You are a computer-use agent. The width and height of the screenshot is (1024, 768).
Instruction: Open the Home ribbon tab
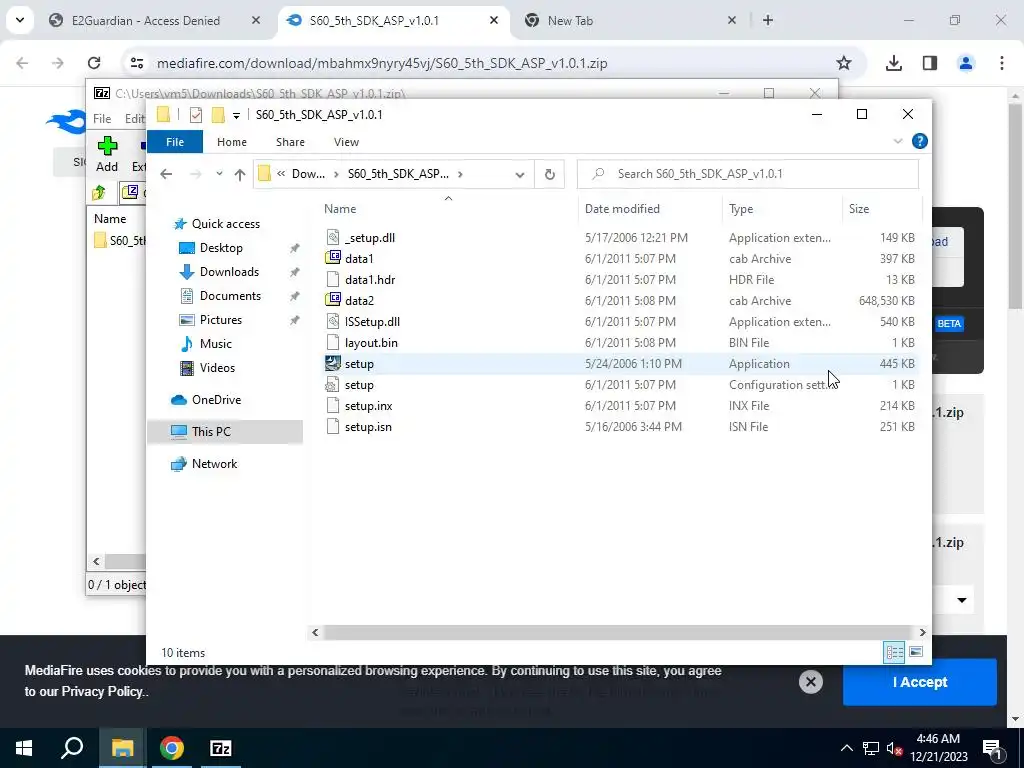click(232, 142)
